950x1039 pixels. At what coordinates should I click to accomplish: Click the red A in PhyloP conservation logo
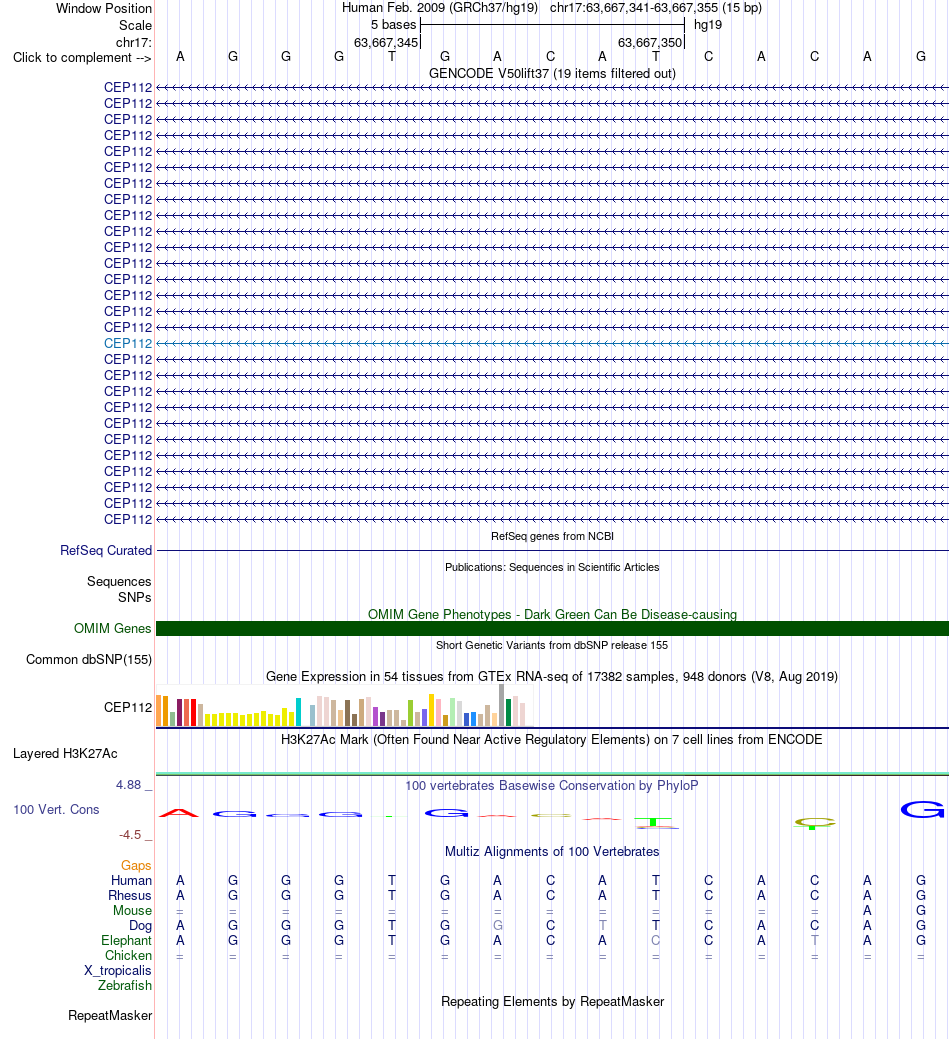(180, 813)
